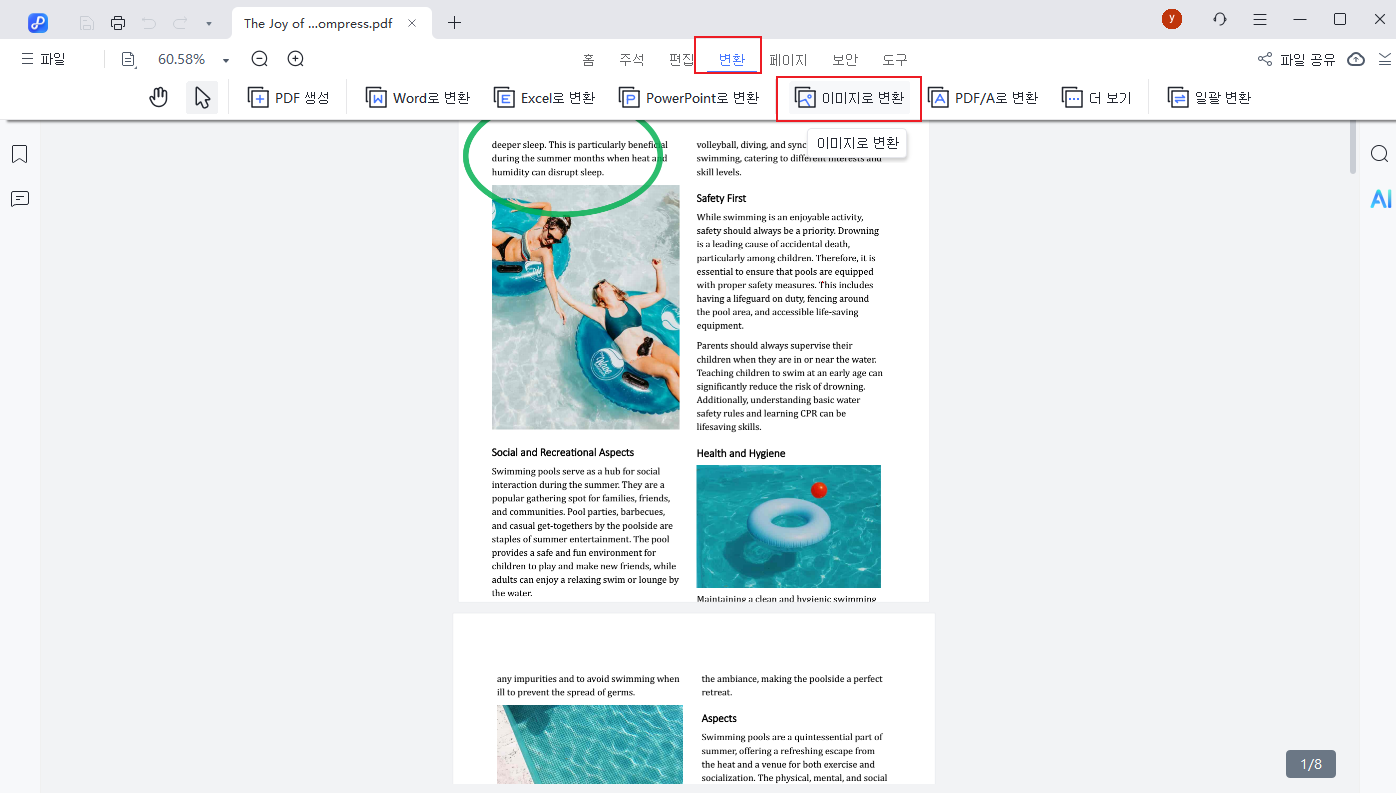Click the Word로 변환 button
The width and height of the screenshot is (1396, 793).
pyautogui.click(x=418, y=97)
